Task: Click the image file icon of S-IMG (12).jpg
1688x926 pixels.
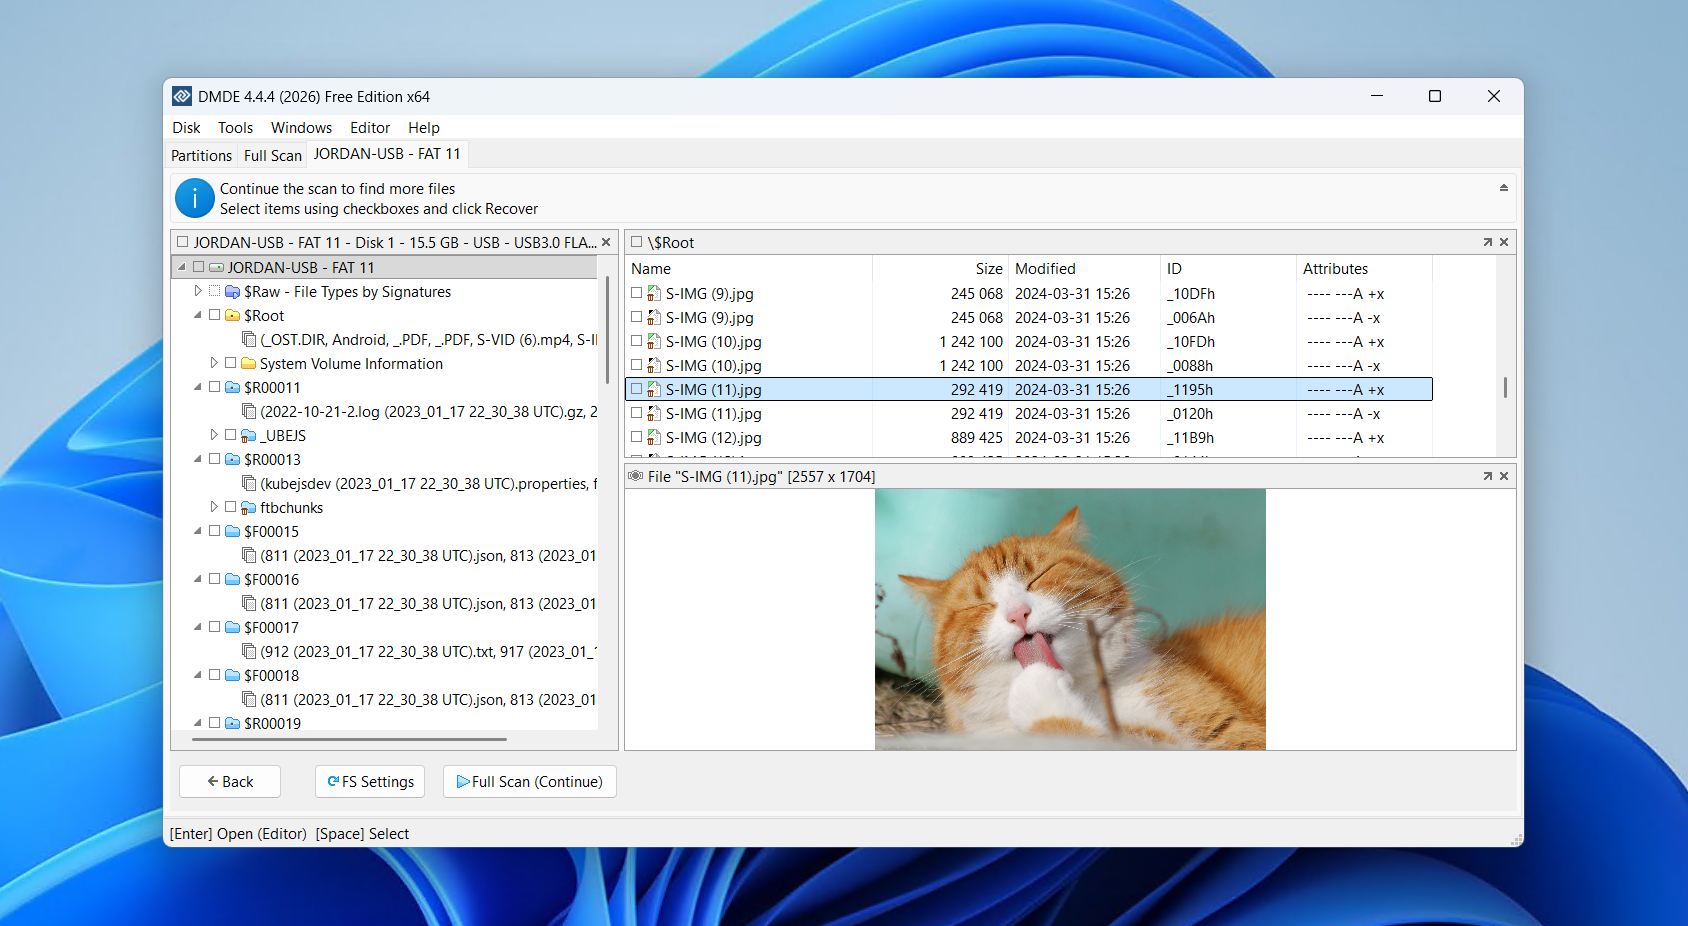Action: pos(655,438)
